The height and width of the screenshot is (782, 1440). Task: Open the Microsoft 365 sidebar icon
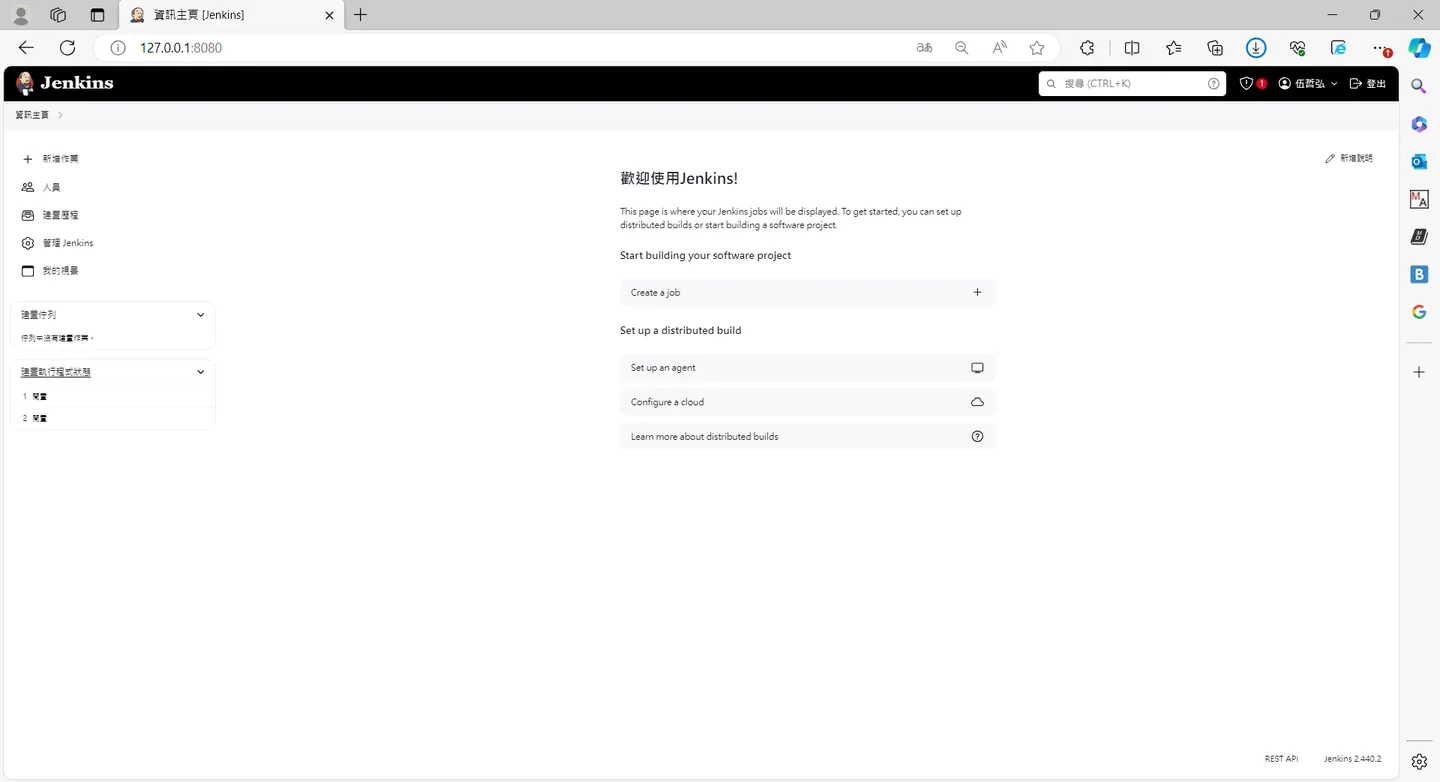coord(1419,124)
